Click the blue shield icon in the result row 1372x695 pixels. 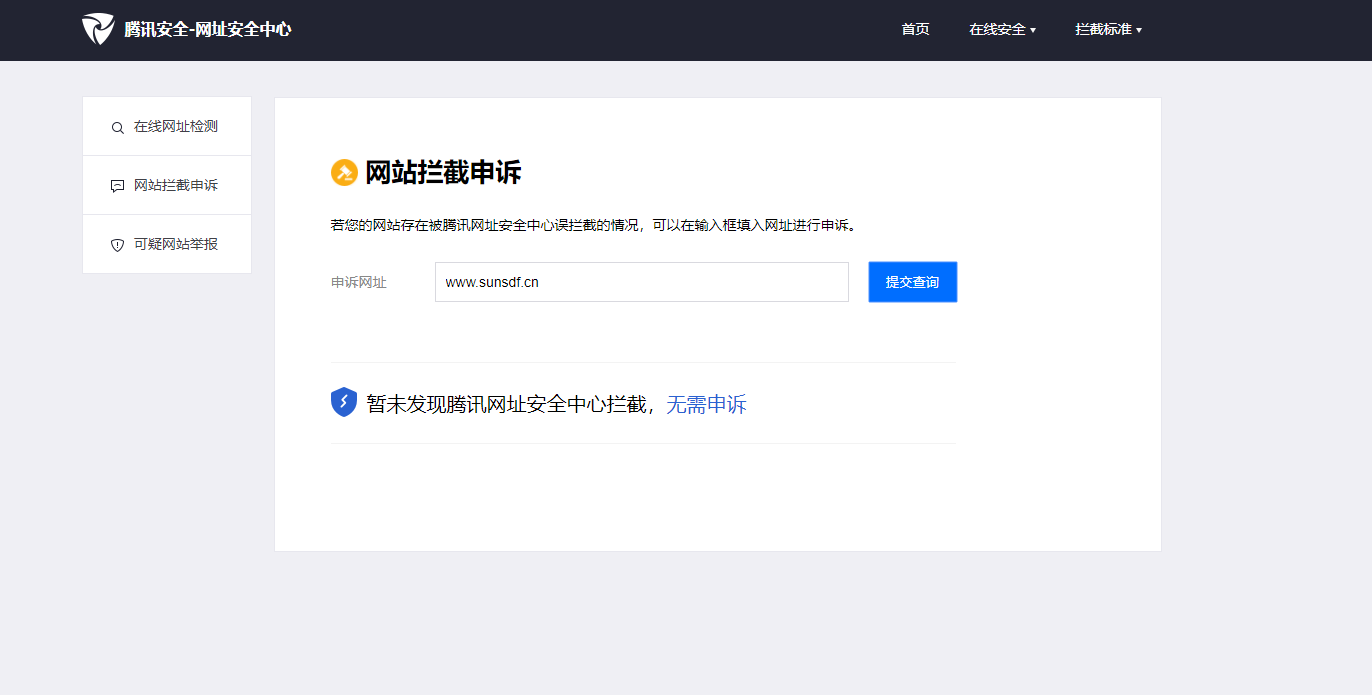tap(344, 402)
